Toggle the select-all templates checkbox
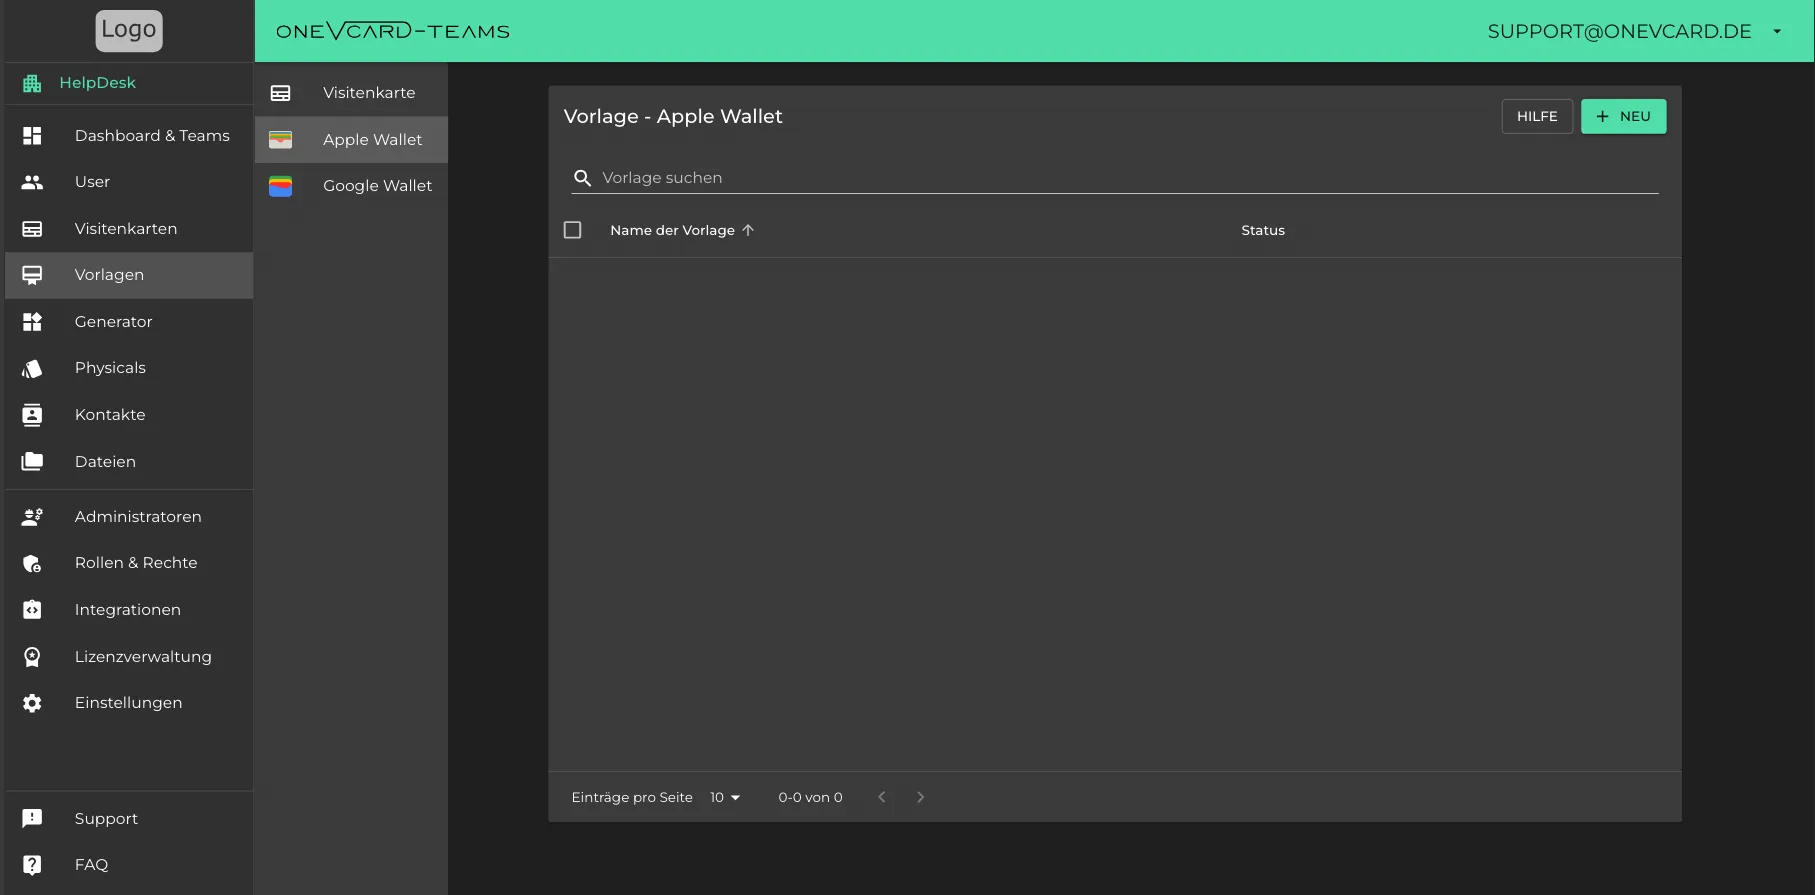This screenshot has height=895, width=1815. pyautogui.click(x=573, y=230)
